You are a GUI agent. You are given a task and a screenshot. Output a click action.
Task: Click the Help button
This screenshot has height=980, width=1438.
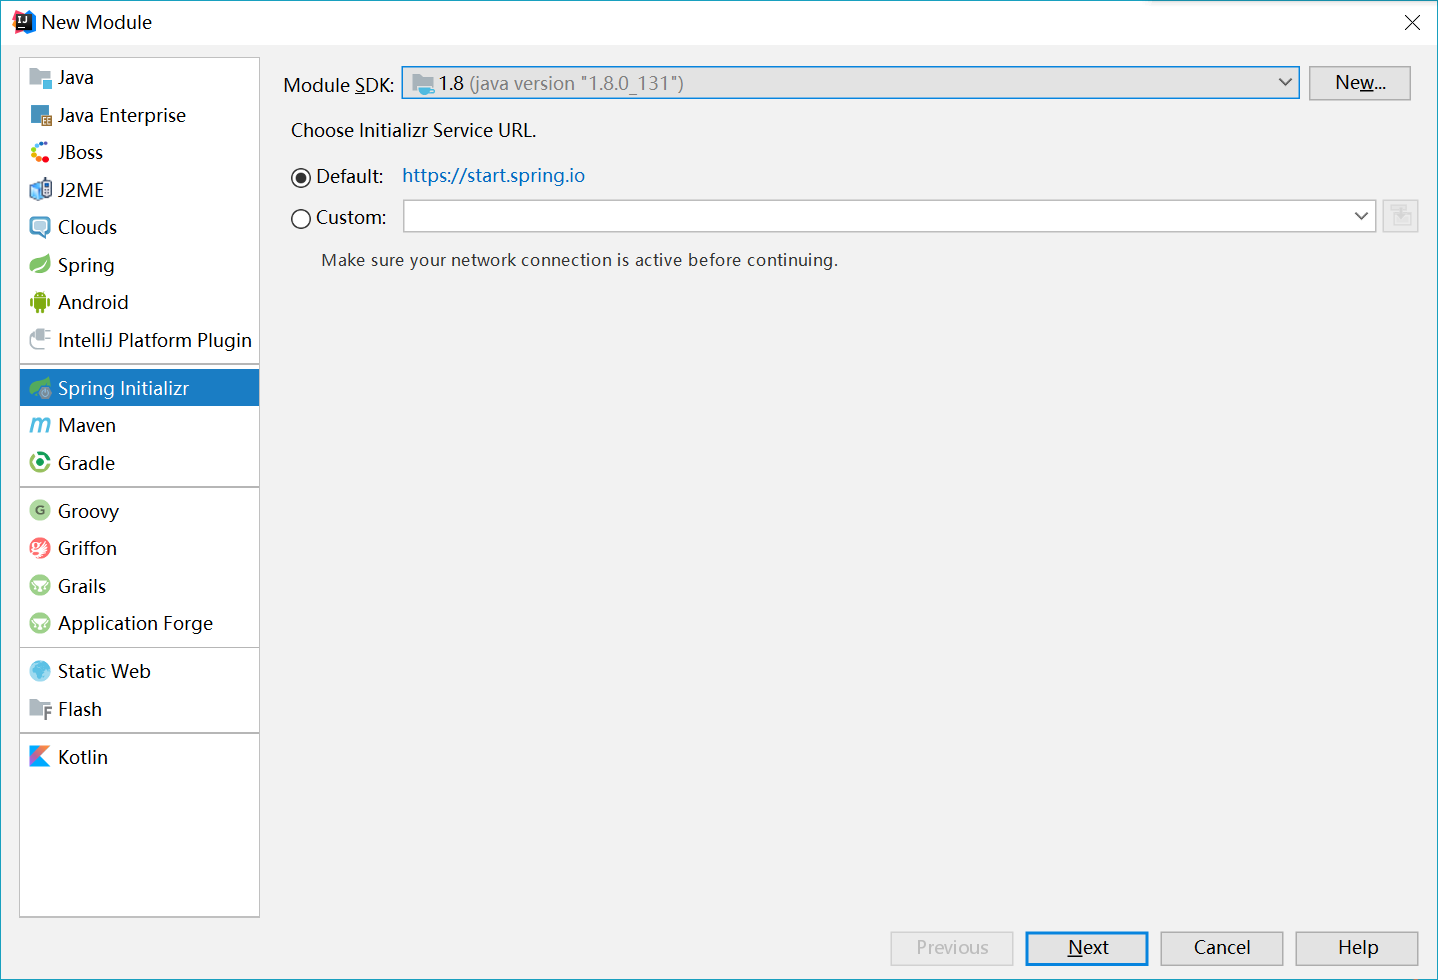click(x=1357, y=948)
